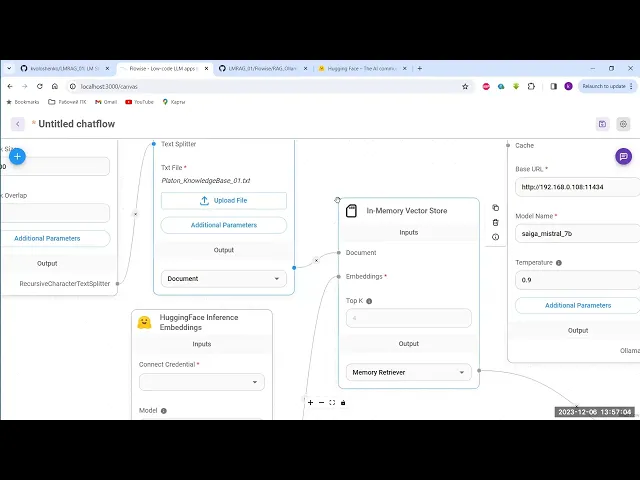The image size is (640, 480).
Task: Open the Bookmarks folder in bookmarks bar
Action: pyautogui.click(x=23, y=102)
